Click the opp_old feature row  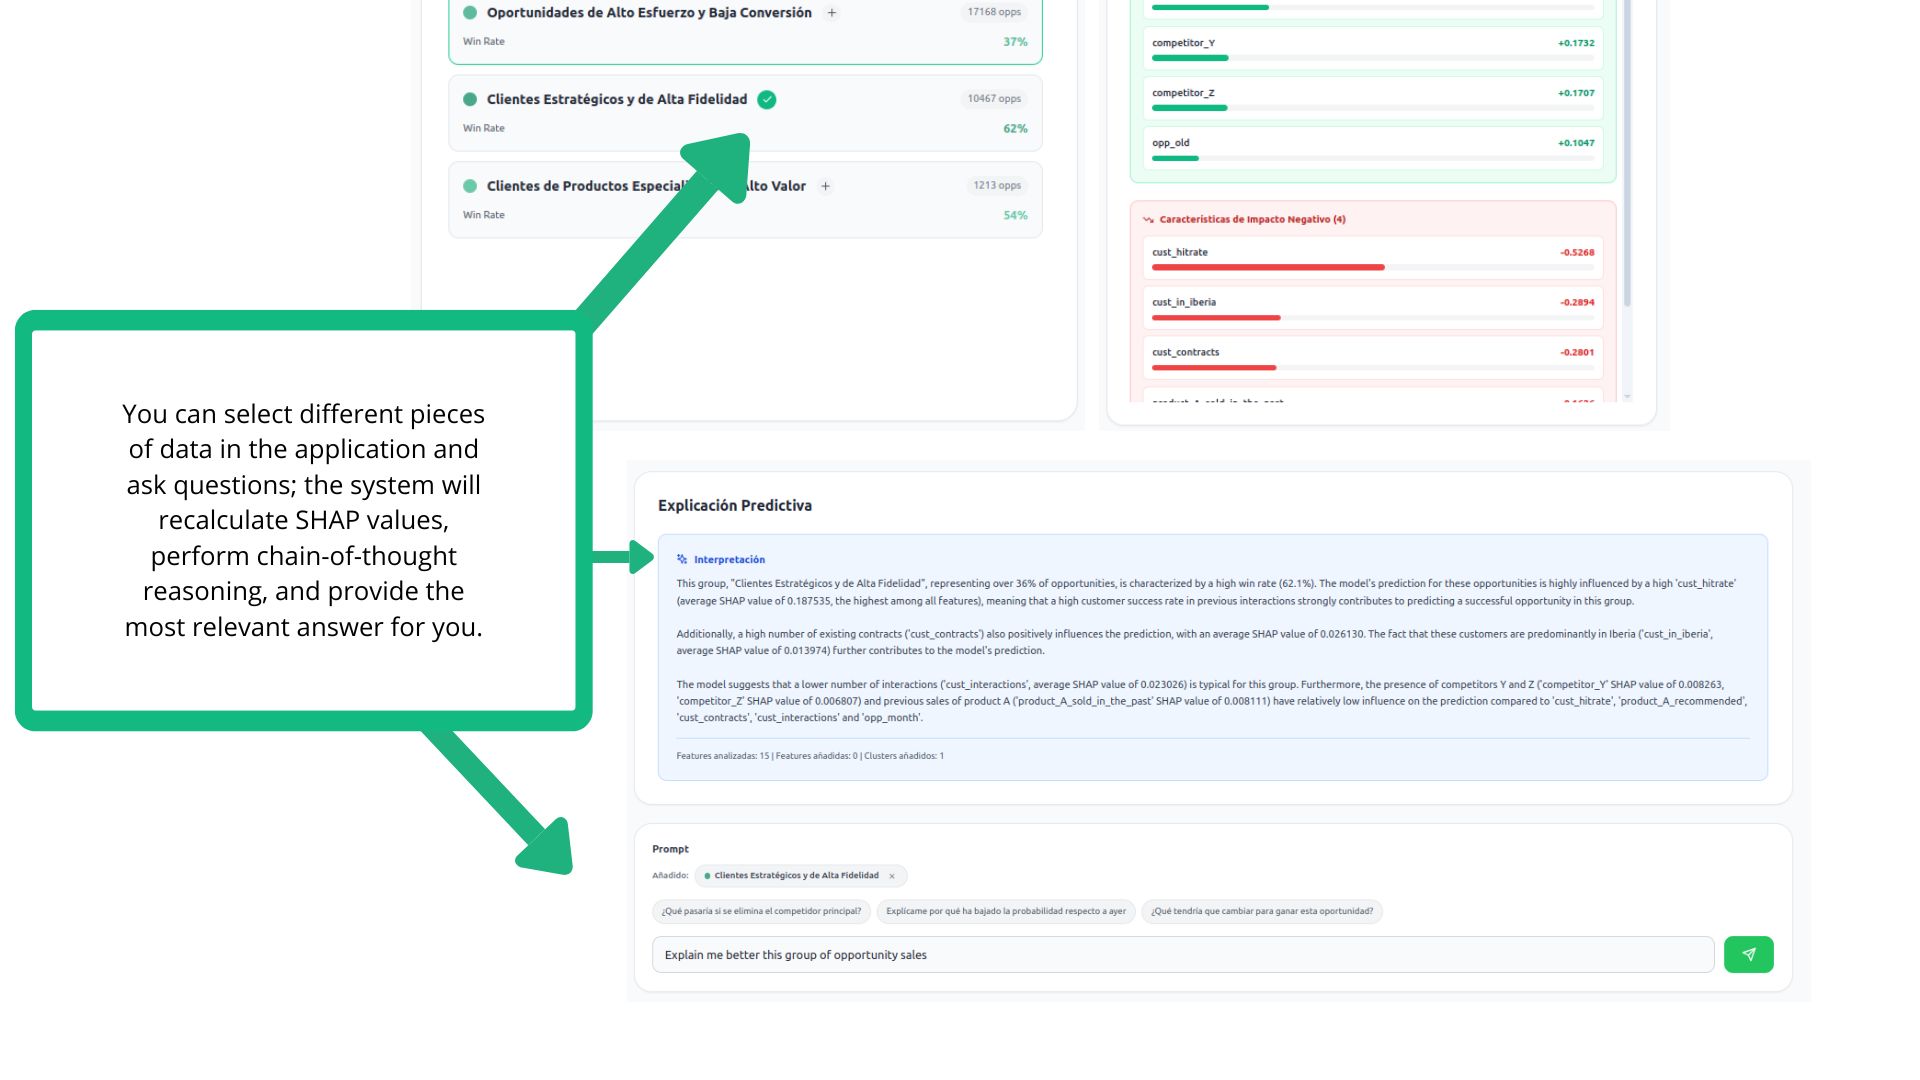[1372, 148]
